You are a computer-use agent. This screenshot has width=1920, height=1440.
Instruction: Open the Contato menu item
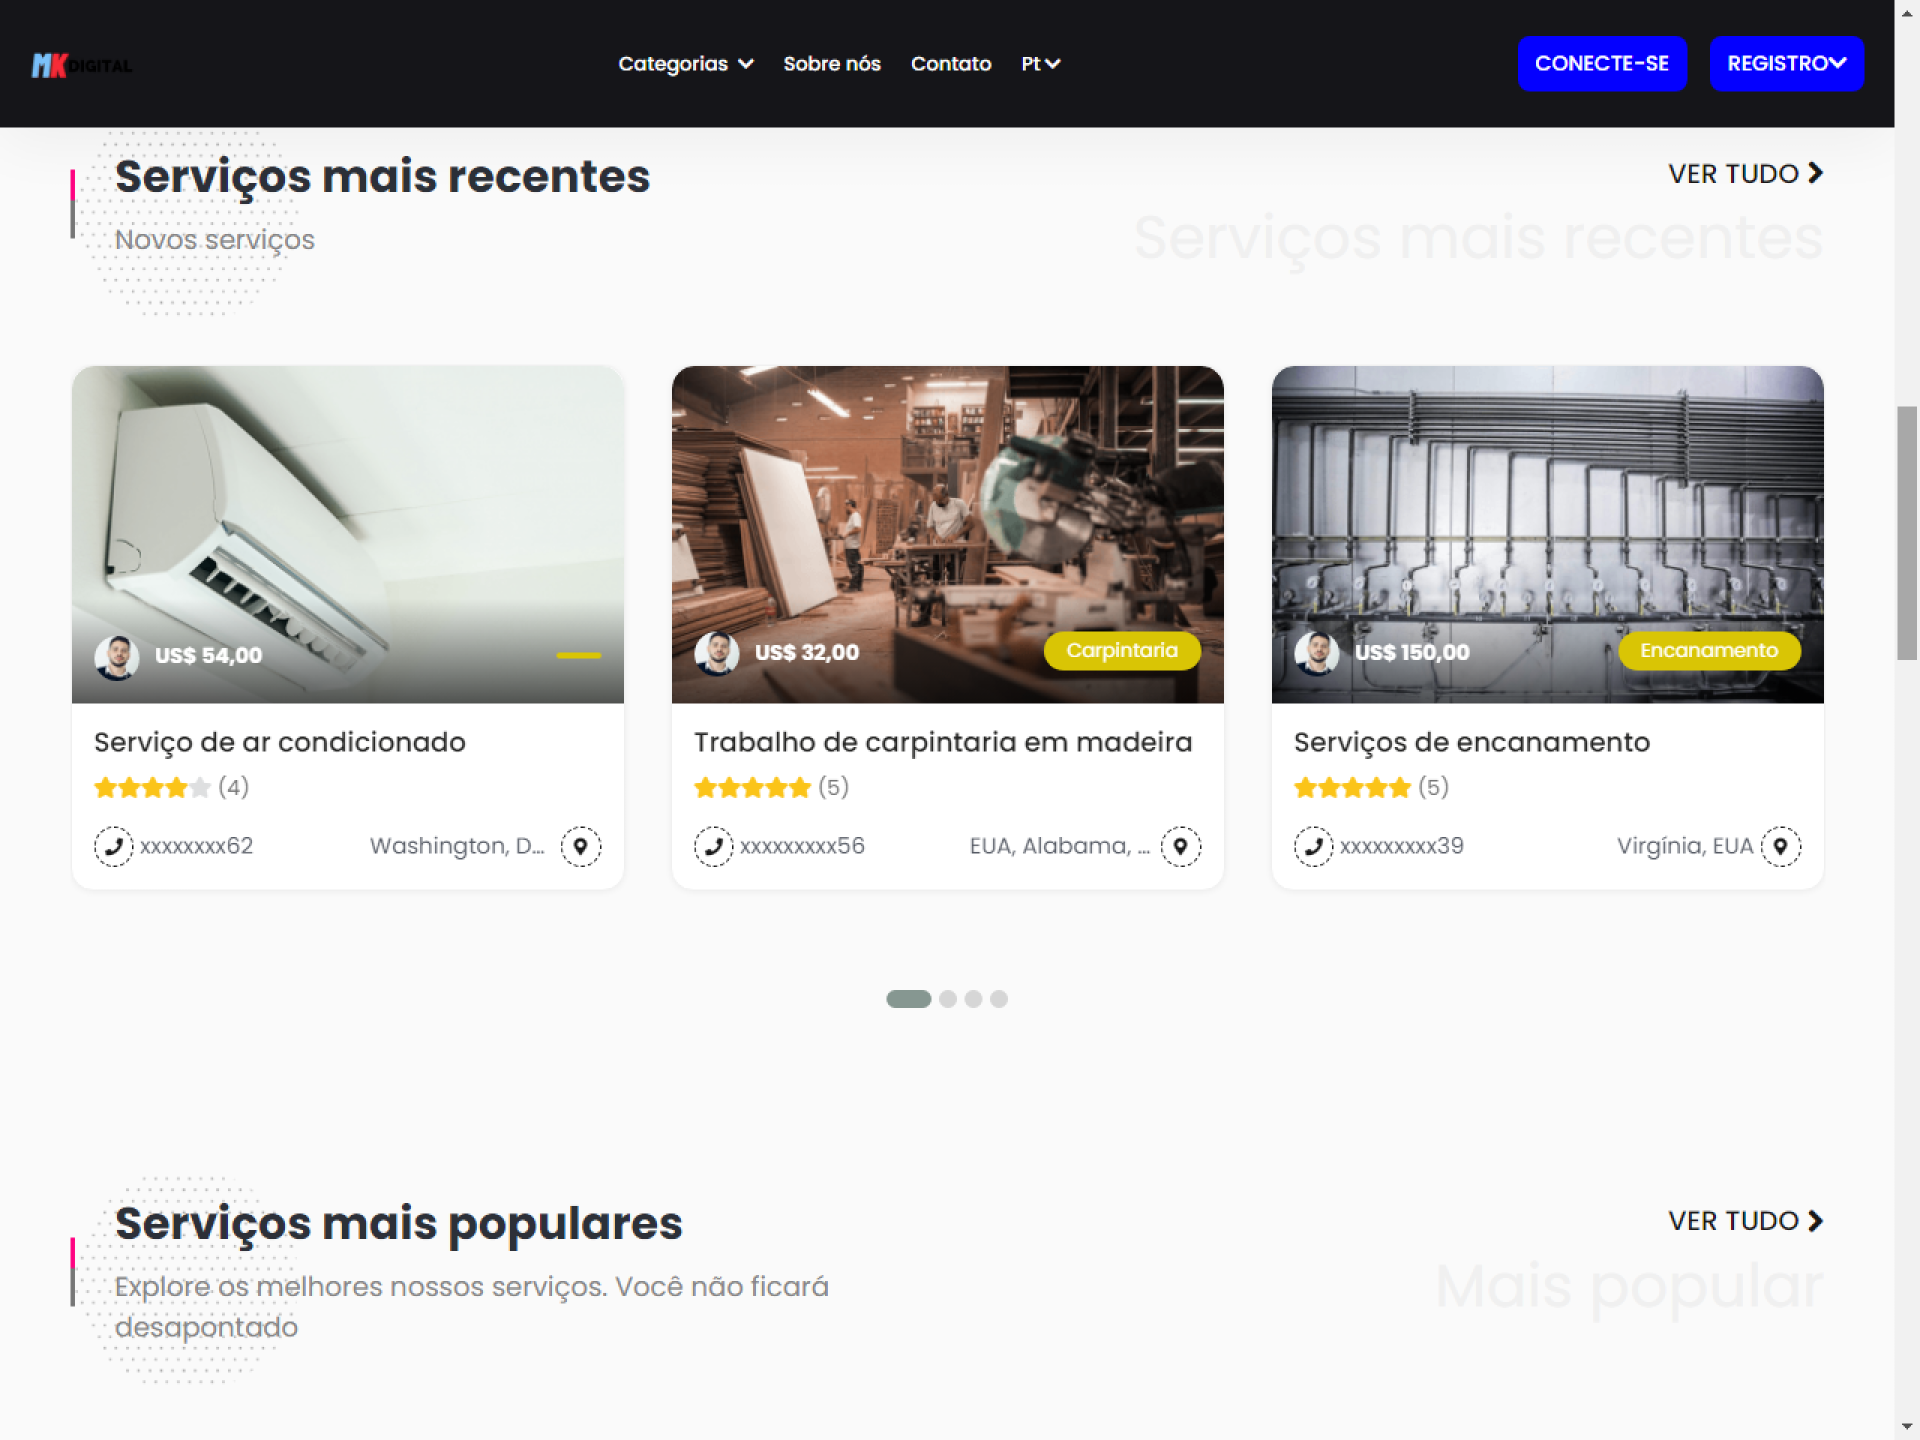(950, 64)
